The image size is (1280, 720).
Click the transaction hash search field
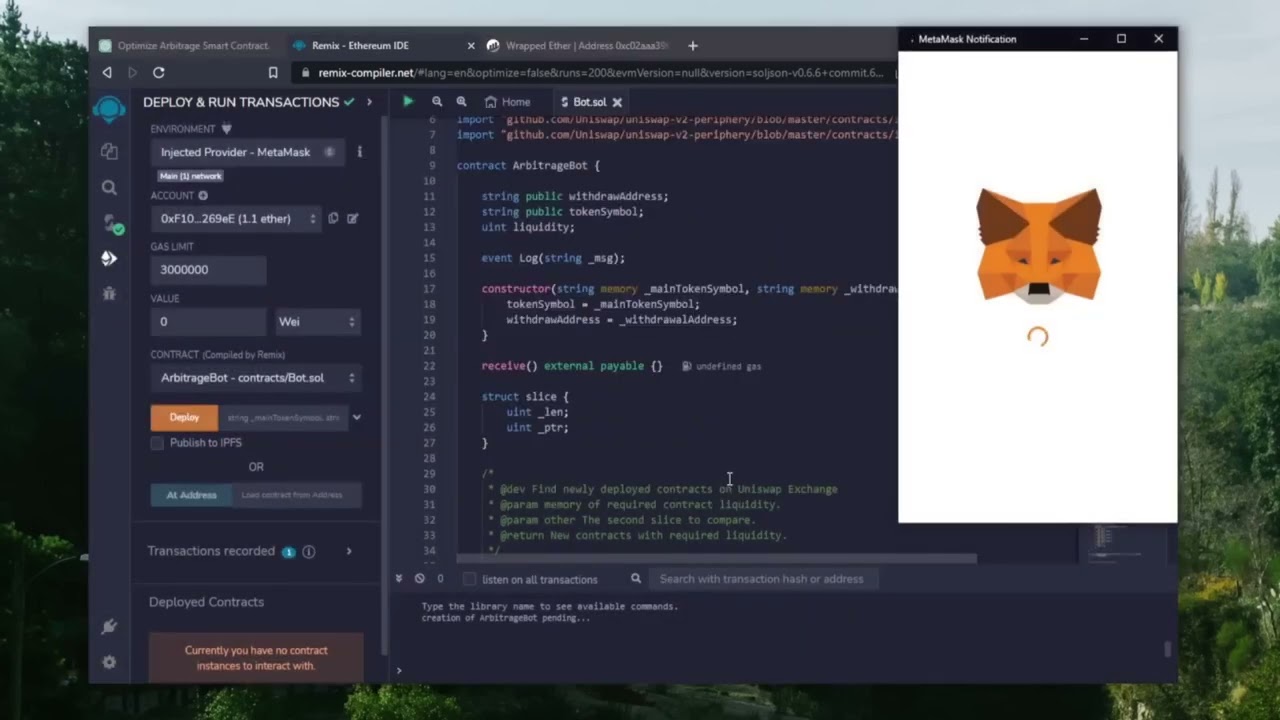[763, 579]
